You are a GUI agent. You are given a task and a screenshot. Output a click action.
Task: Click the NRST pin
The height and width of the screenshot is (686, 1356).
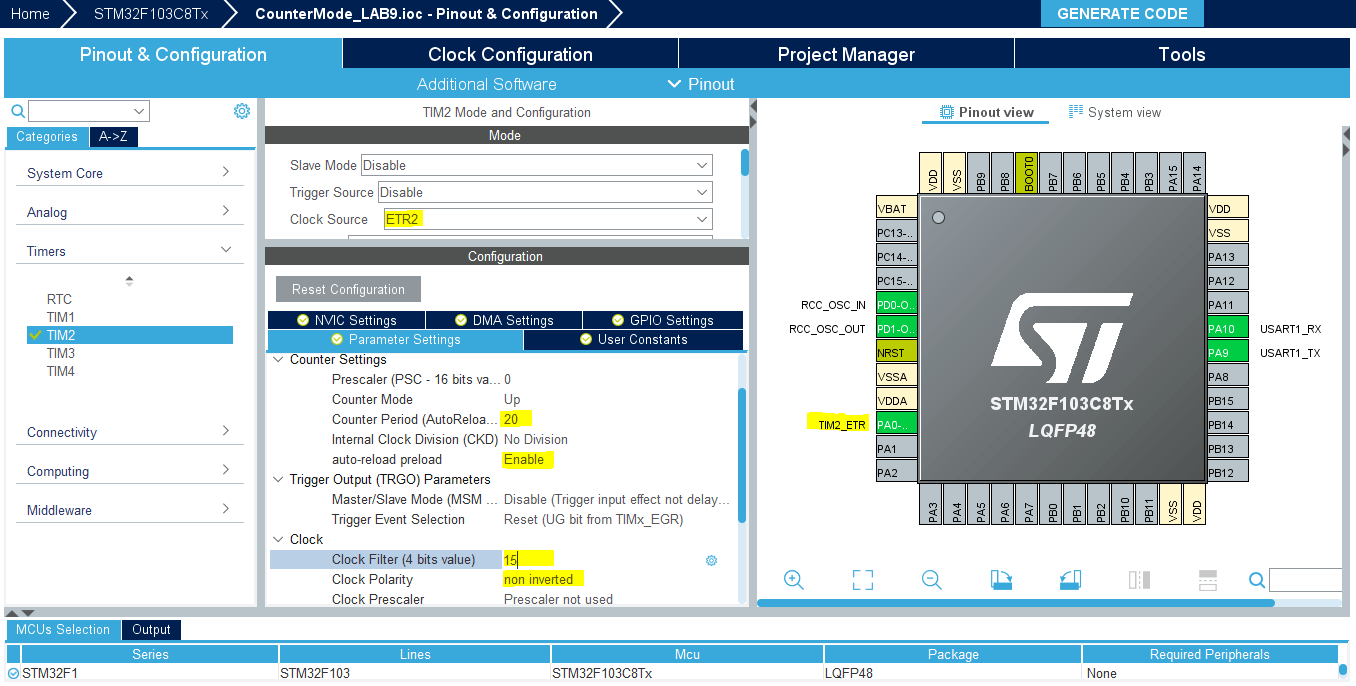click(896, 353)
